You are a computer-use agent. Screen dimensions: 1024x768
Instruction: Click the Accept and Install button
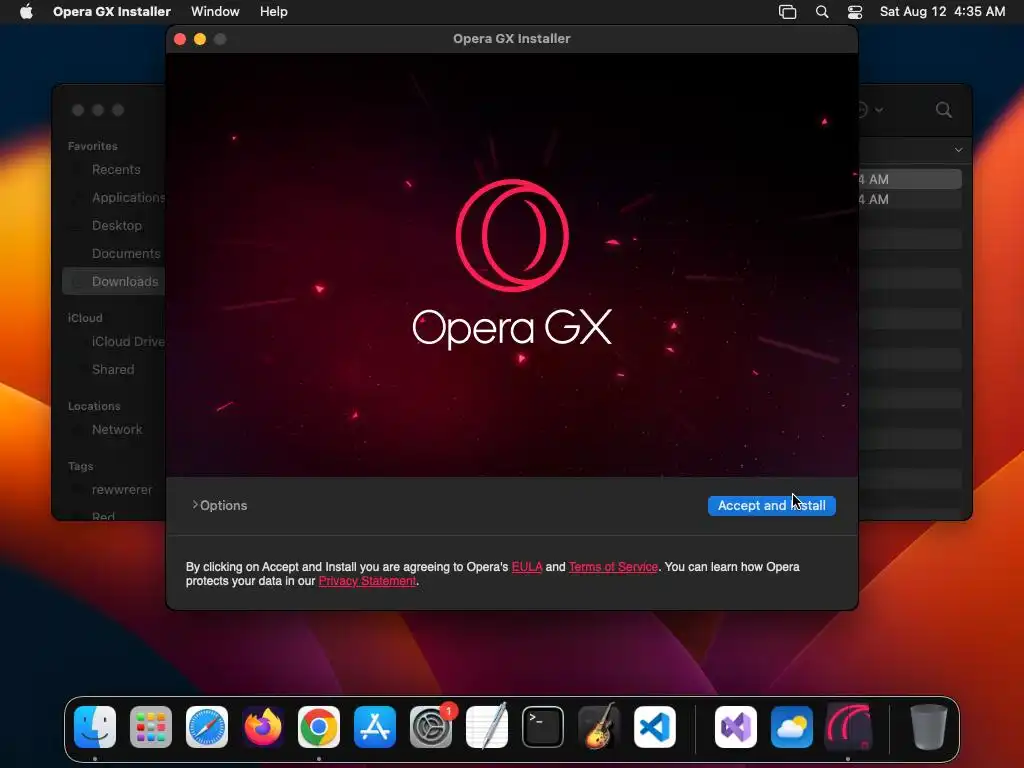[771, 505]
